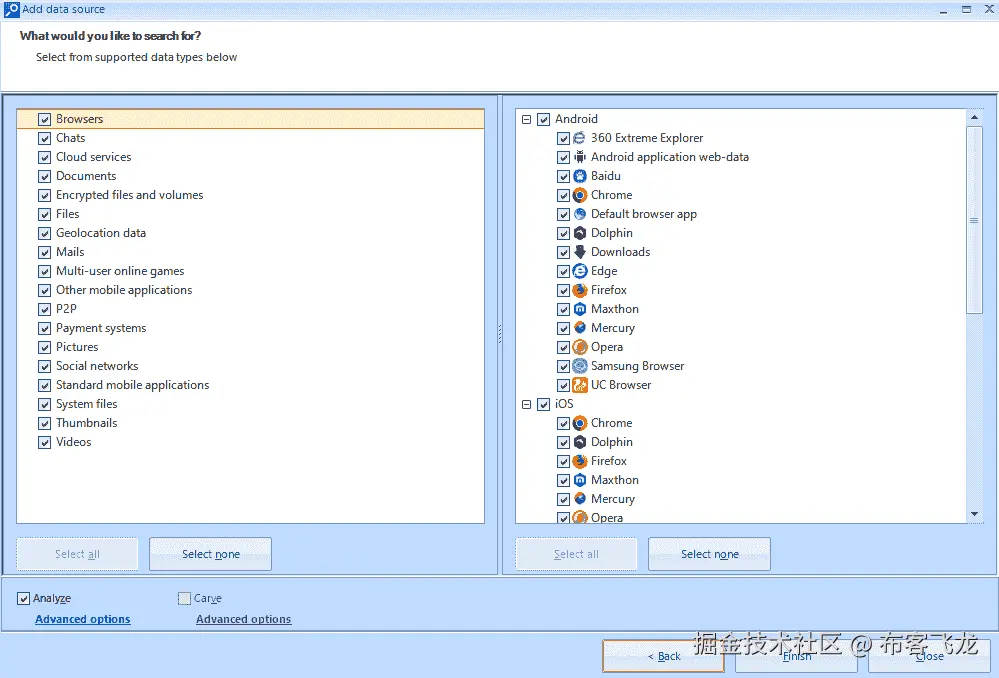The image size is (999, 678).
Task: Click the Maxthon icon under Android
Action: point(579,309)
